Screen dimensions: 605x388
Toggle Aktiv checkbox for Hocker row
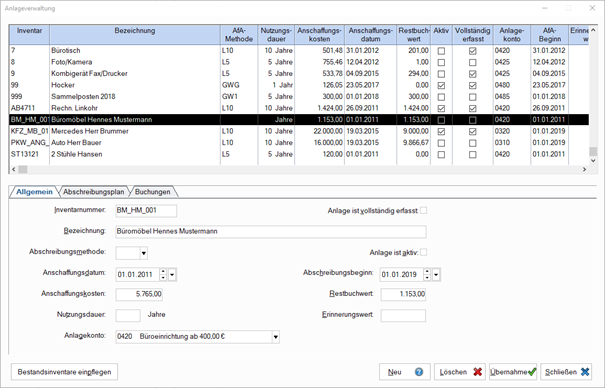coord(441,86)
